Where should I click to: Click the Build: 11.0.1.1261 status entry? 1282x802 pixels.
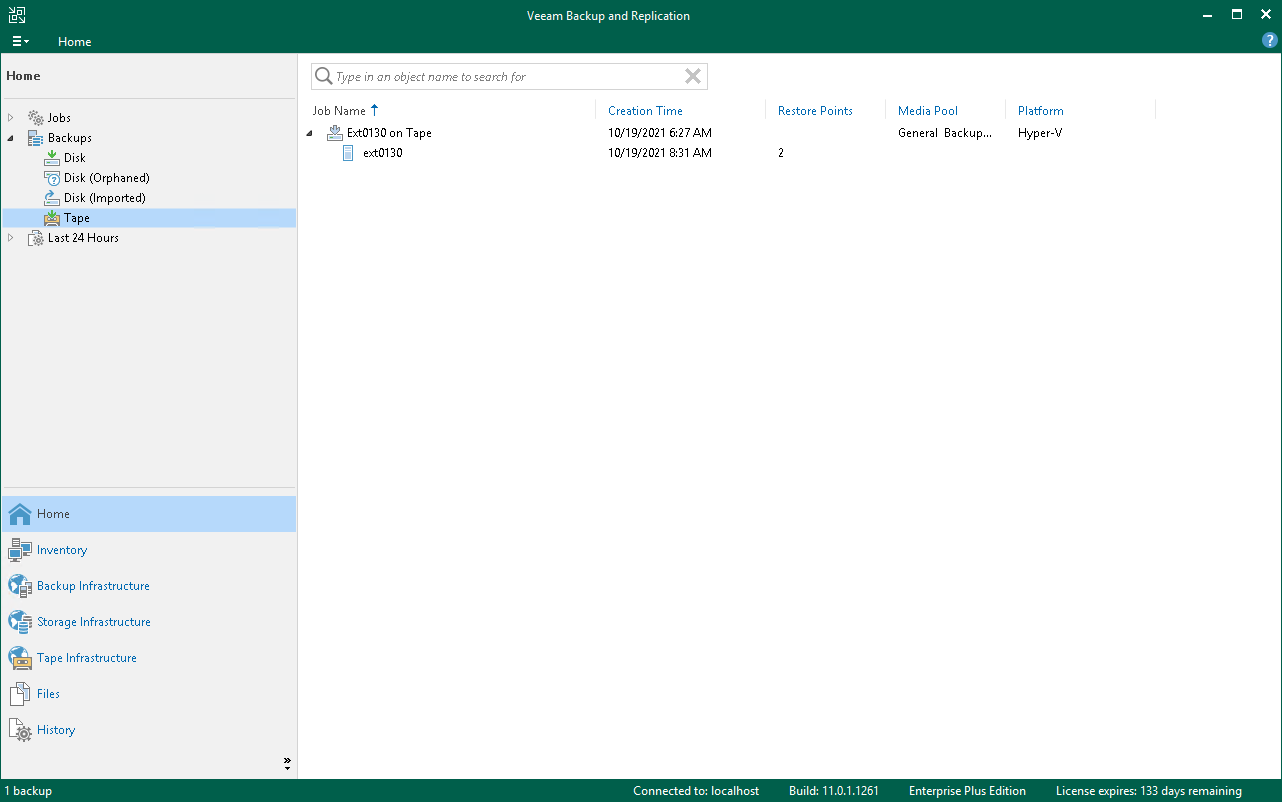pyautogui.click(x=834, y=791)
